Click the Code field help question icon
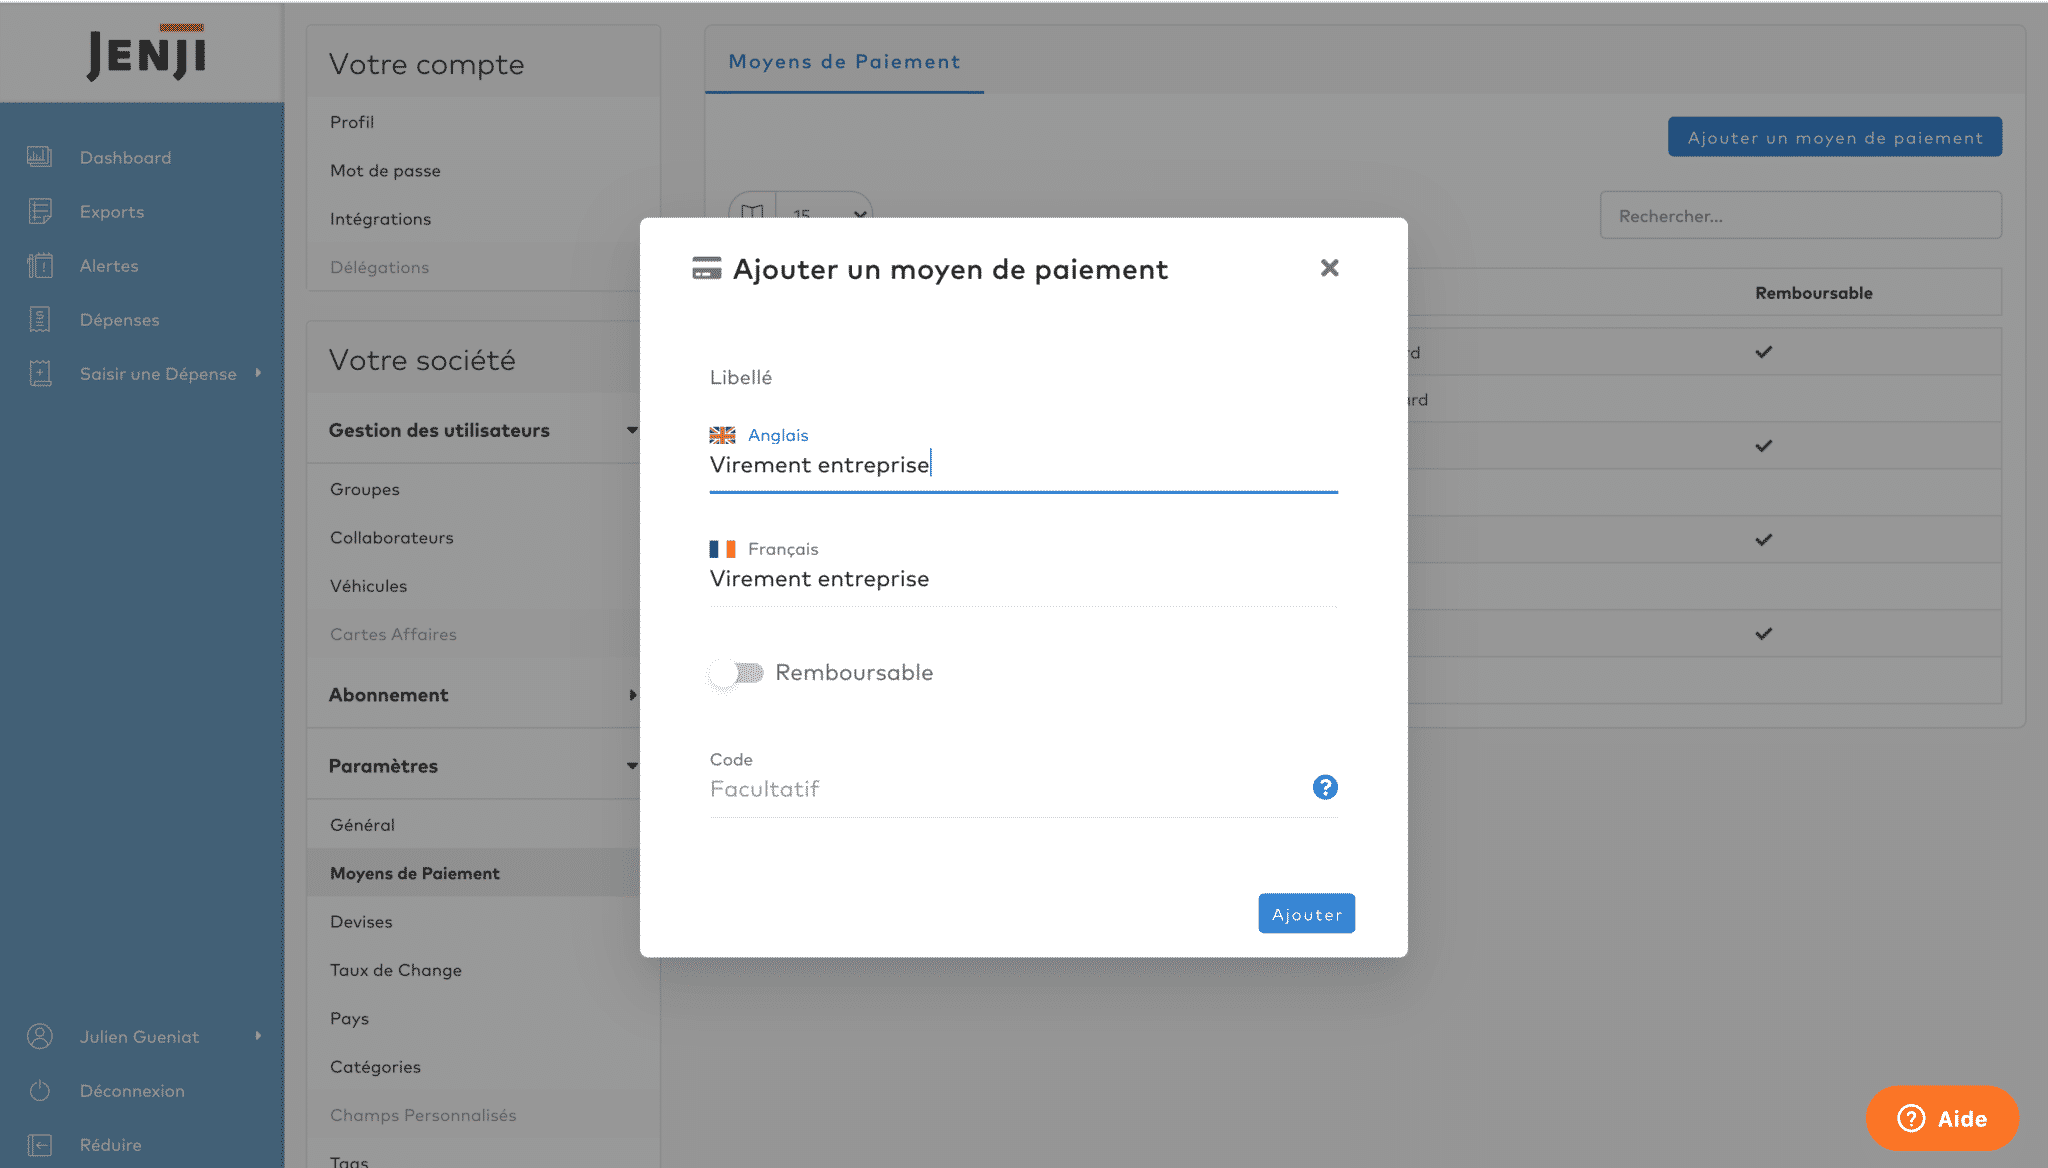Viewport: 2048px width, 1168px height. pyautogui.click(x=1325, y=787)
